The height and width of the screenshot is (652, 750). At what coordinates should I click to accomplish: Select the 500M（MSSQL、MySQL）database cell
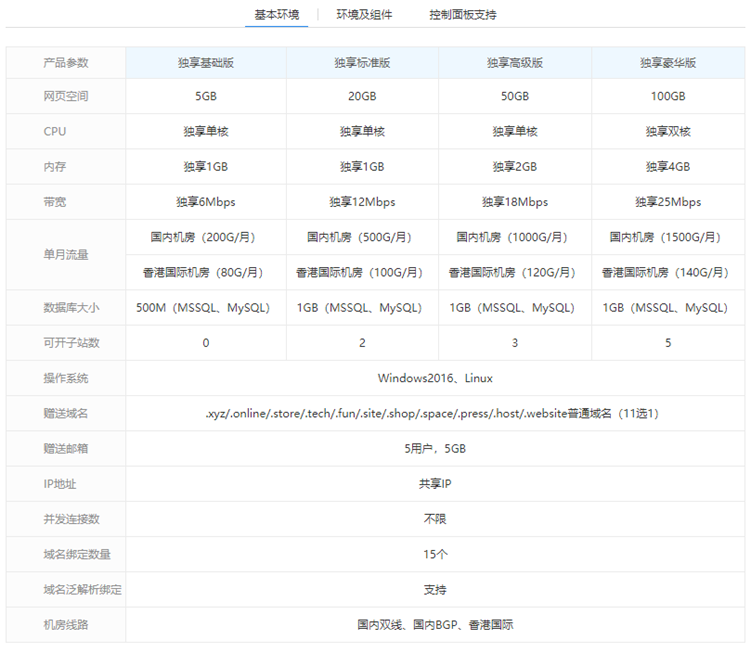206,308
